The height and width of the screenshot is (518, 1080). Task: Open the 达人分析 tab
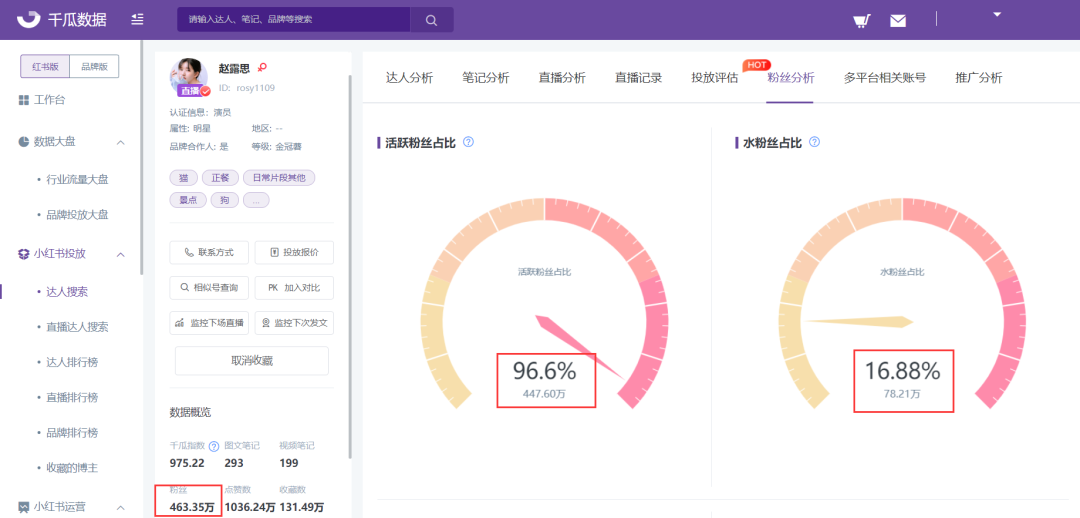click(409, 78)
